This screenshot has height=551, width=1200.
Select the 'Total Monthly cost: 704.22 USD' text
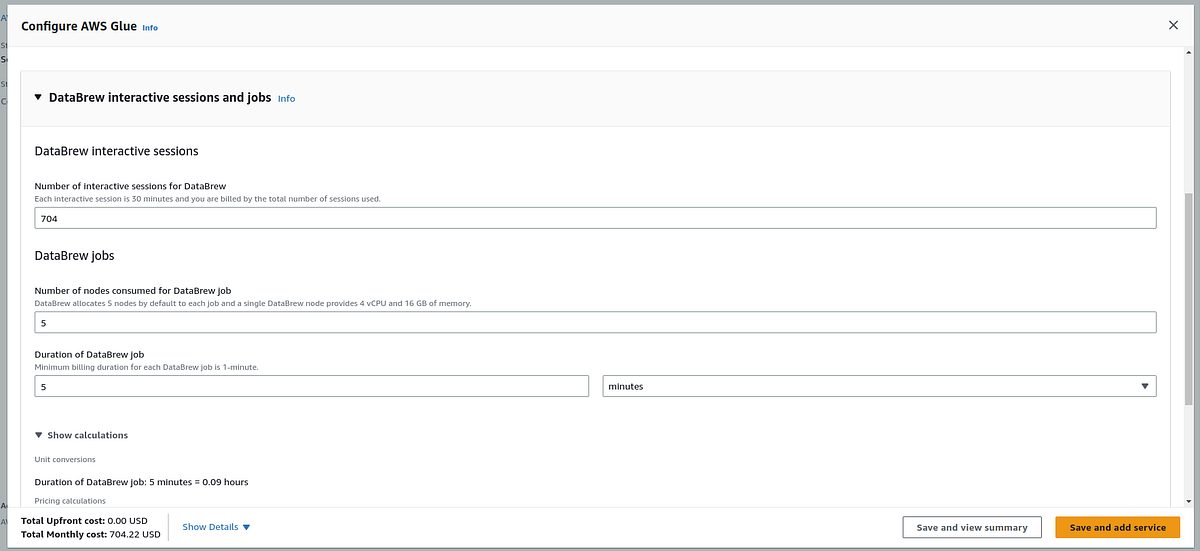(91, 534)
